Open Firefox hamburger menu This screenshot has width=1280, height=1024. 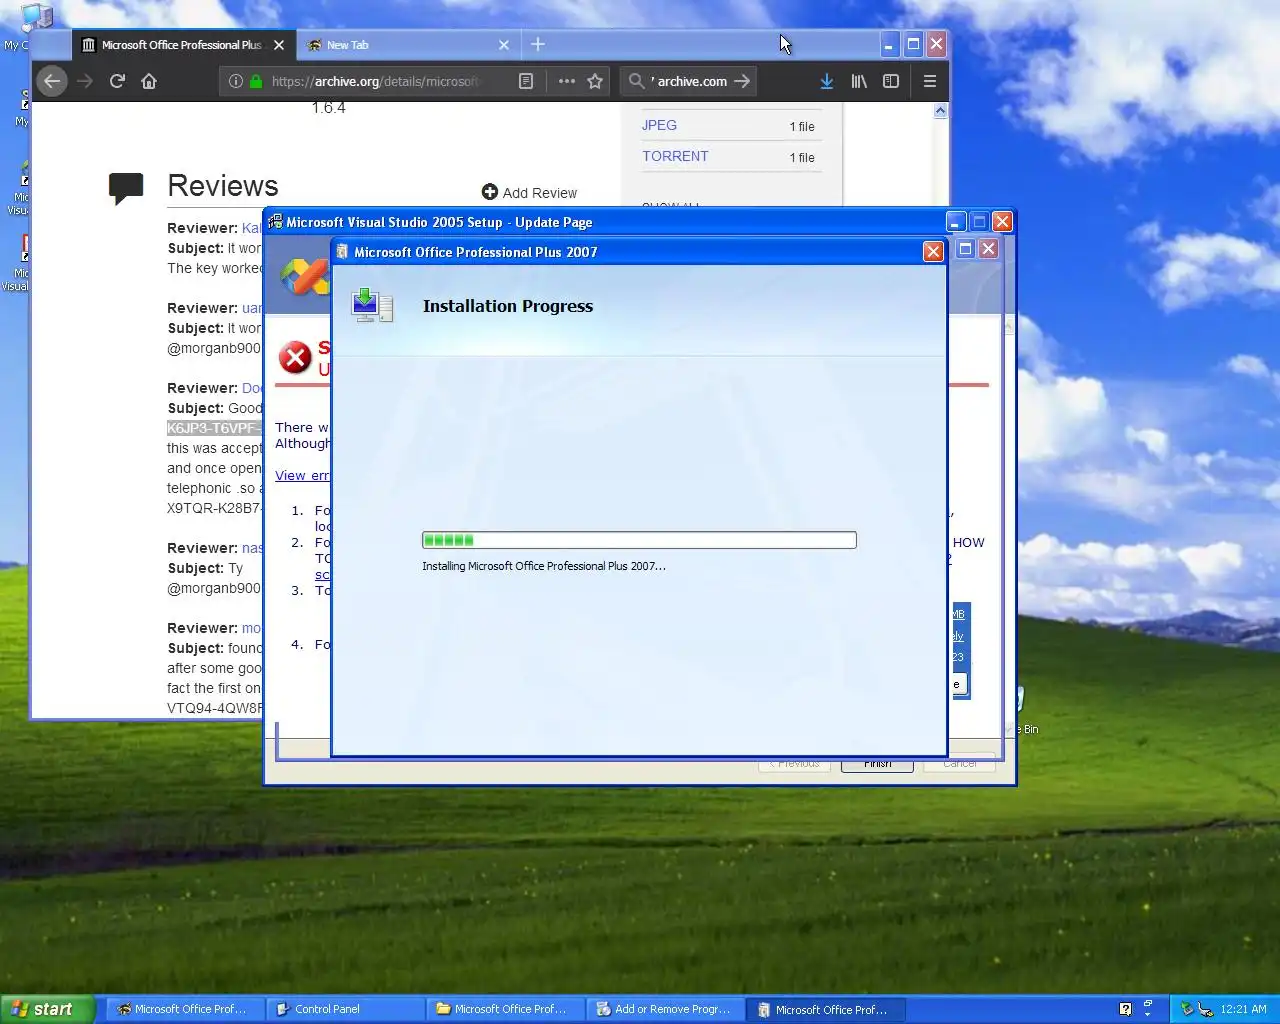click(929, 81)
